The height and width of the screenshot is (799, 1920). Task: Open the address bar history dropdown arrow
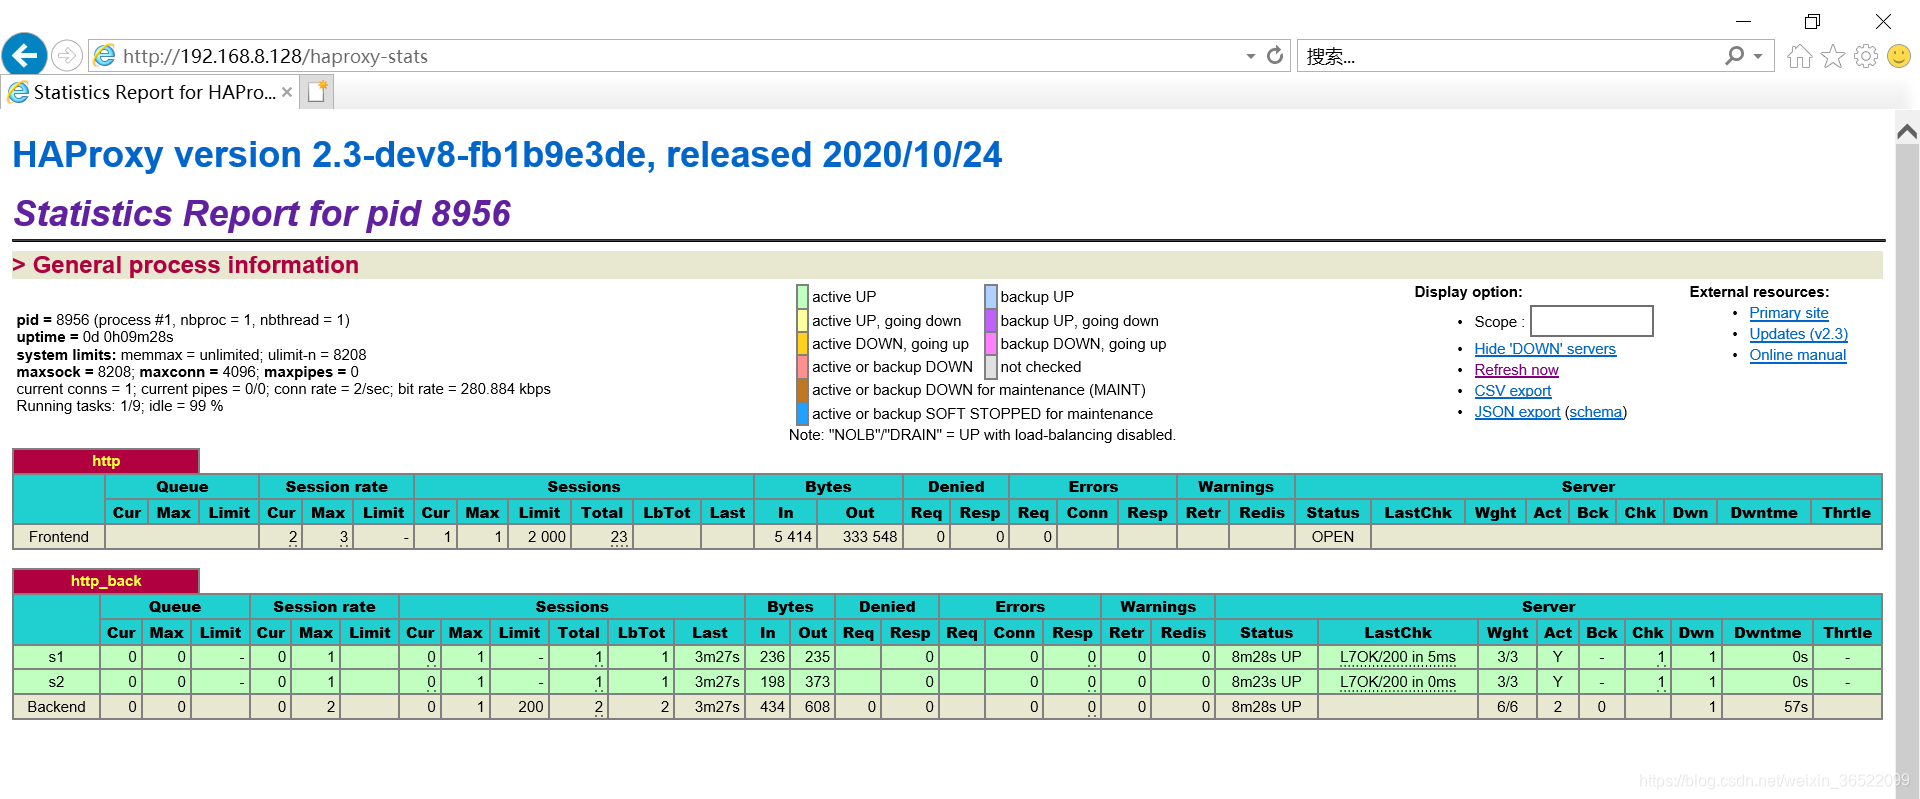[x=1250, y=57]
